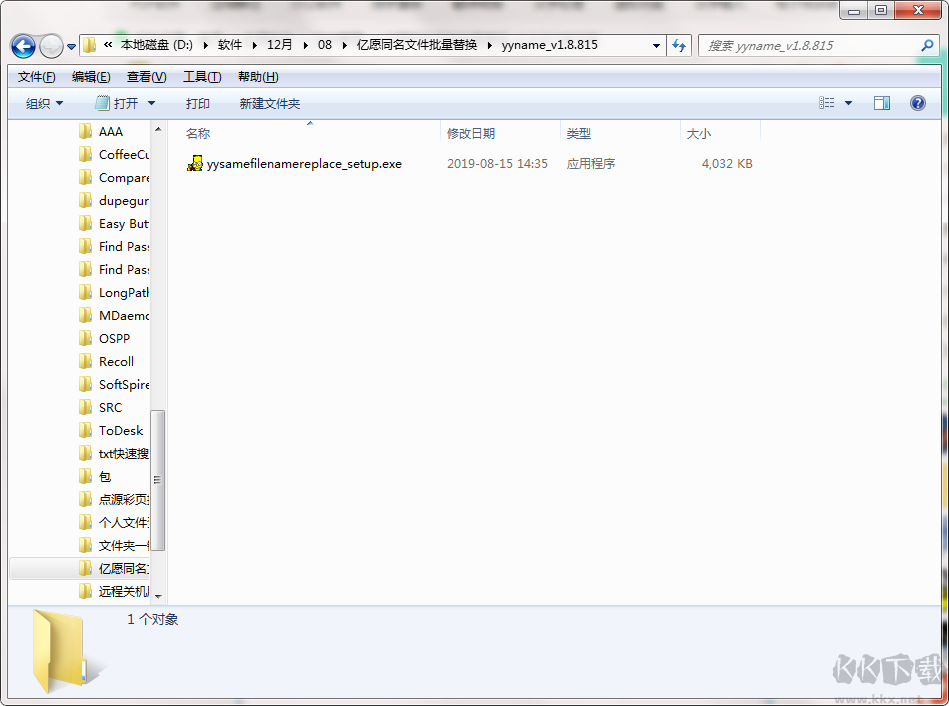The image size is (949, 706).
Task: Click 新建文件夹 button
Action: click(x=269, y=104)
